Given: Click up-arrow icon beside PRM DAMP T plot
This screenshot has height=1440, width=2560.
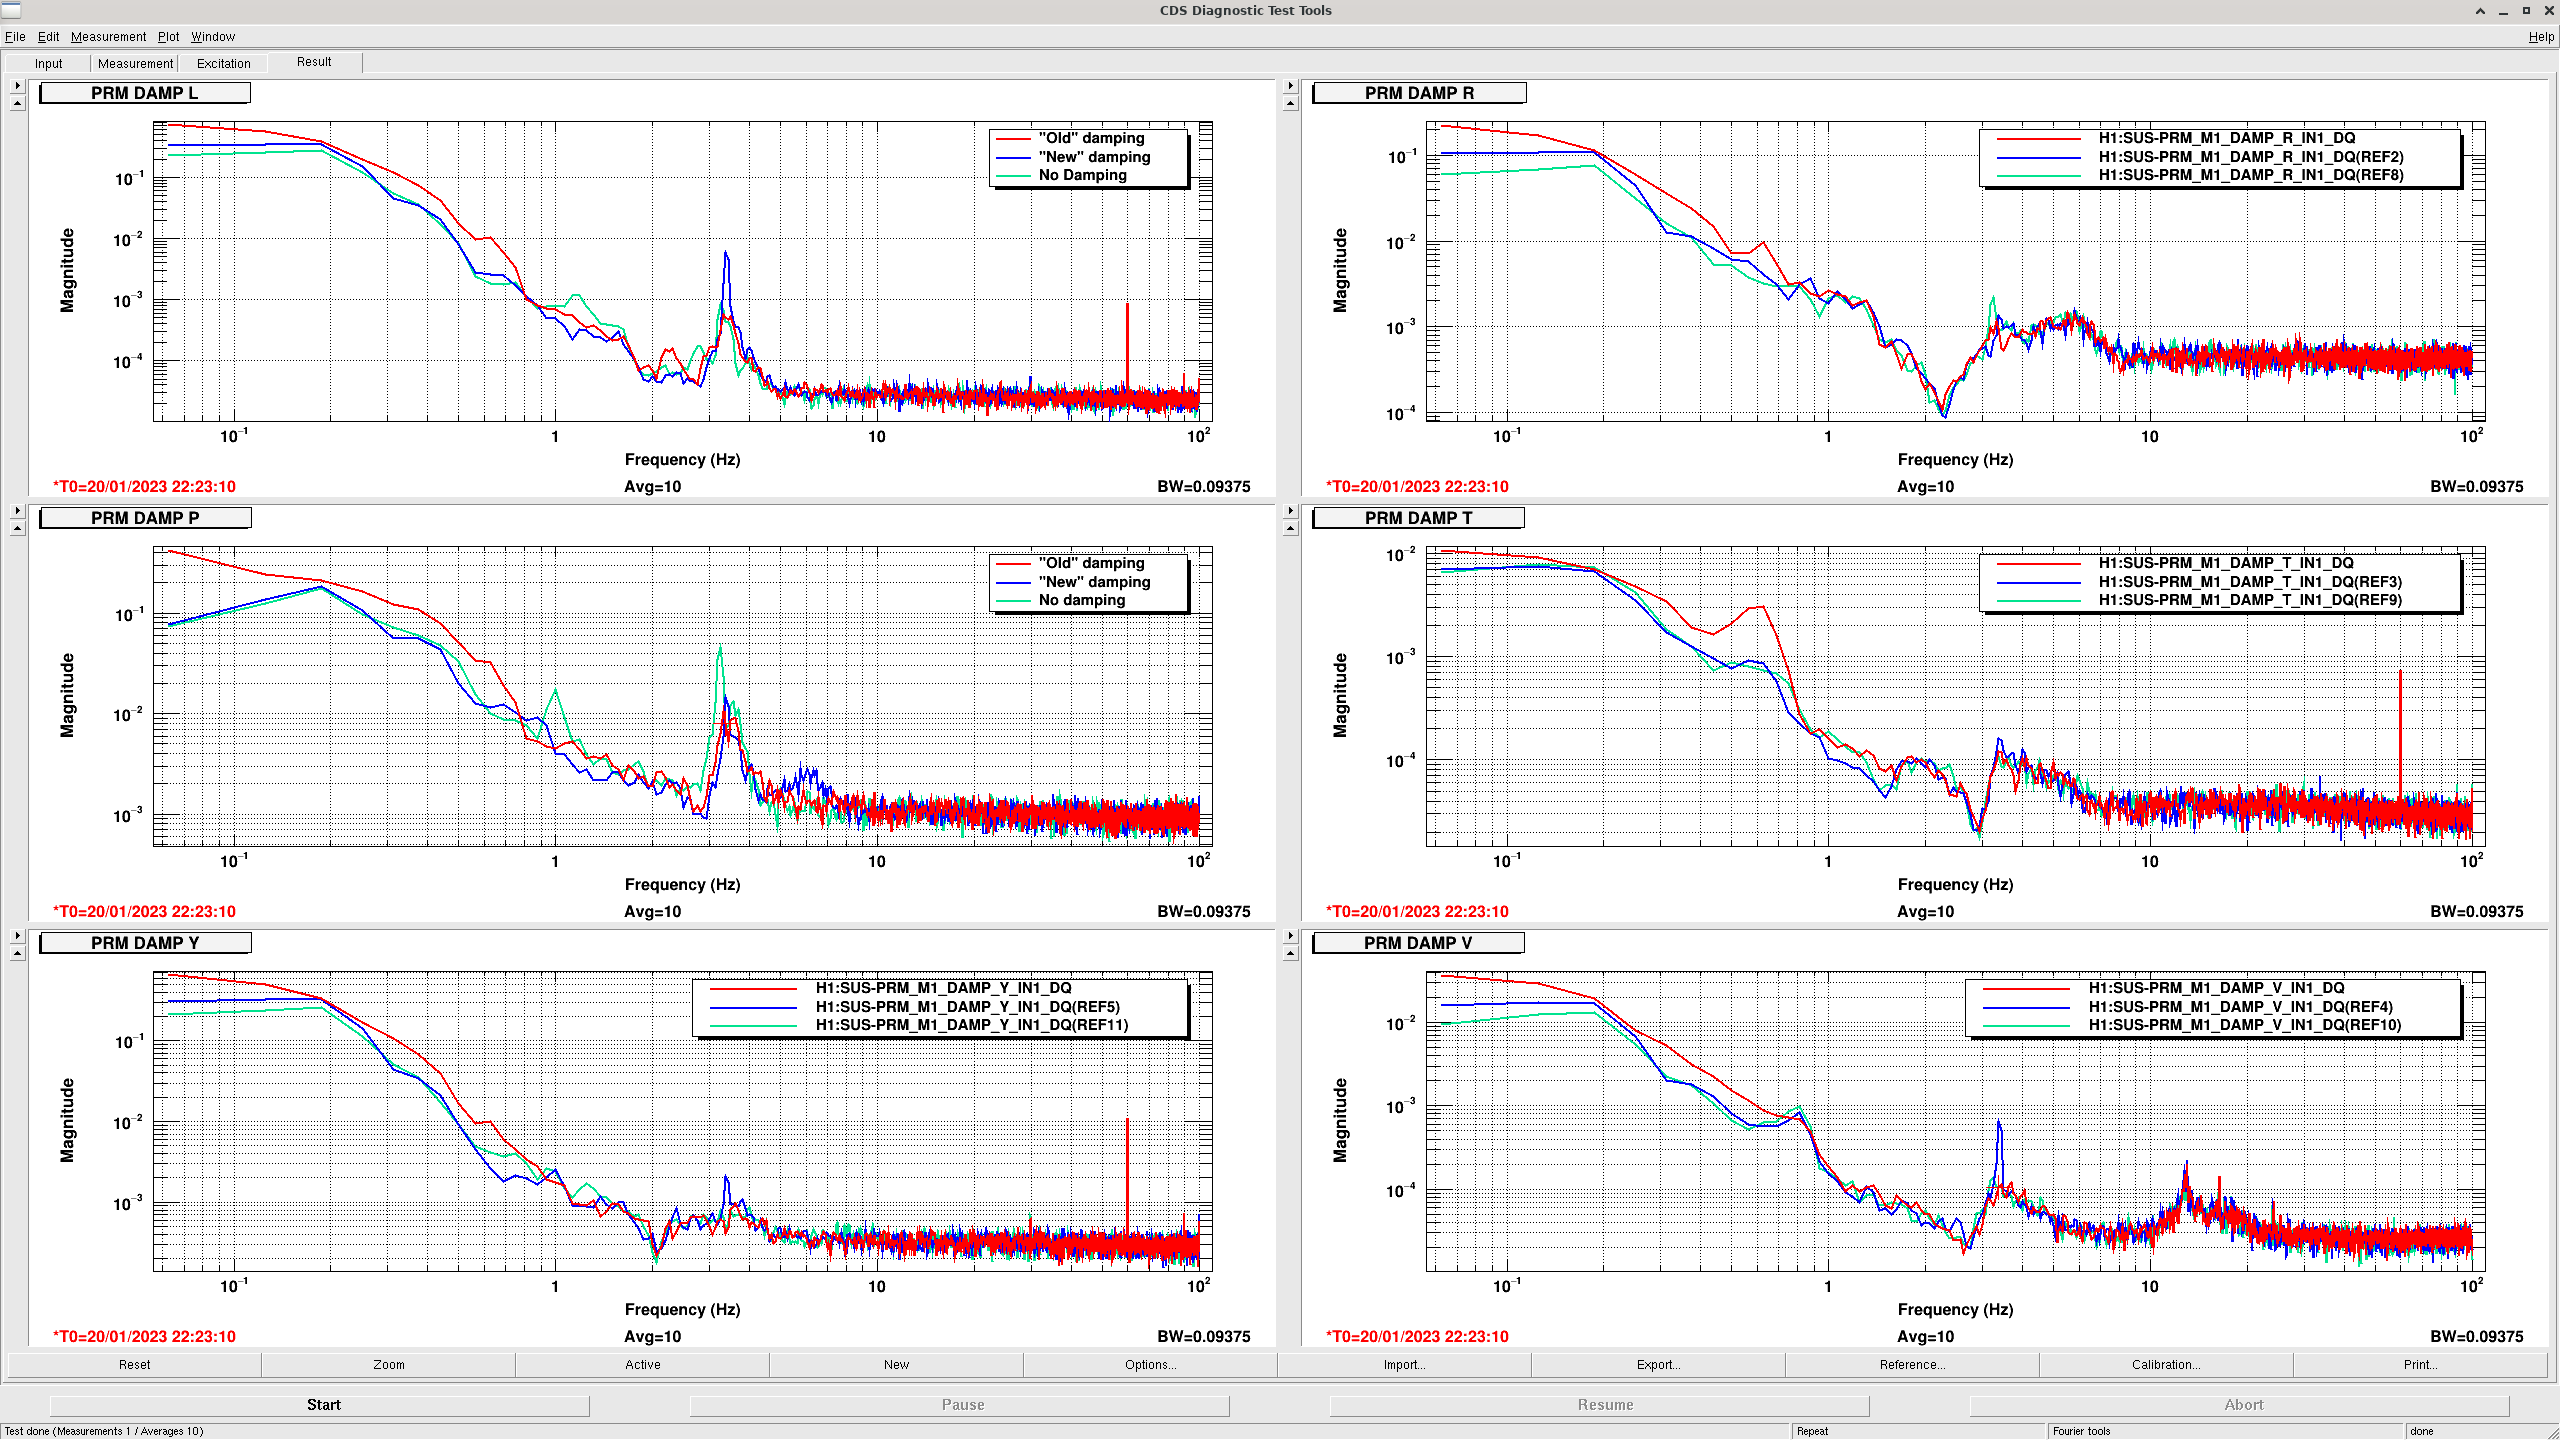Looking at the screenshot, I should (x=1290, y=529).
